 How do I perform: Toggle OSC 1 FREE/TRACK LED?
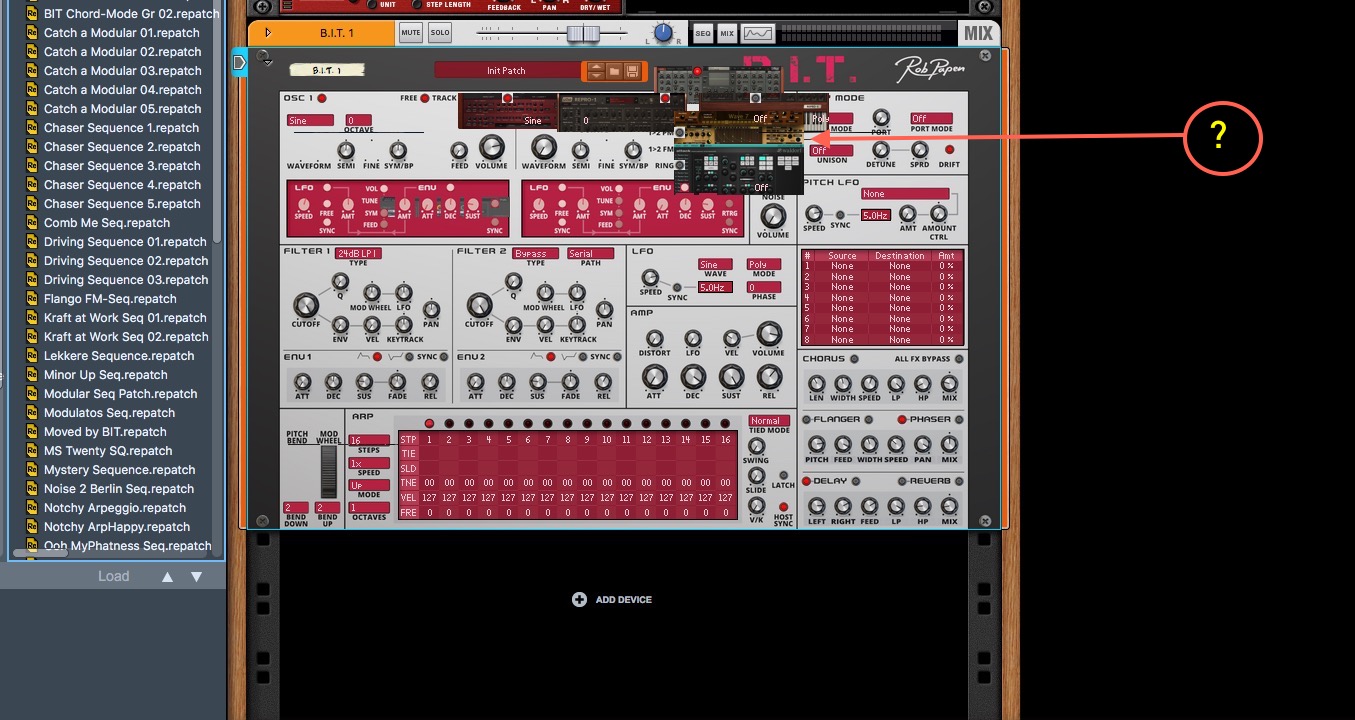[424, 98]
